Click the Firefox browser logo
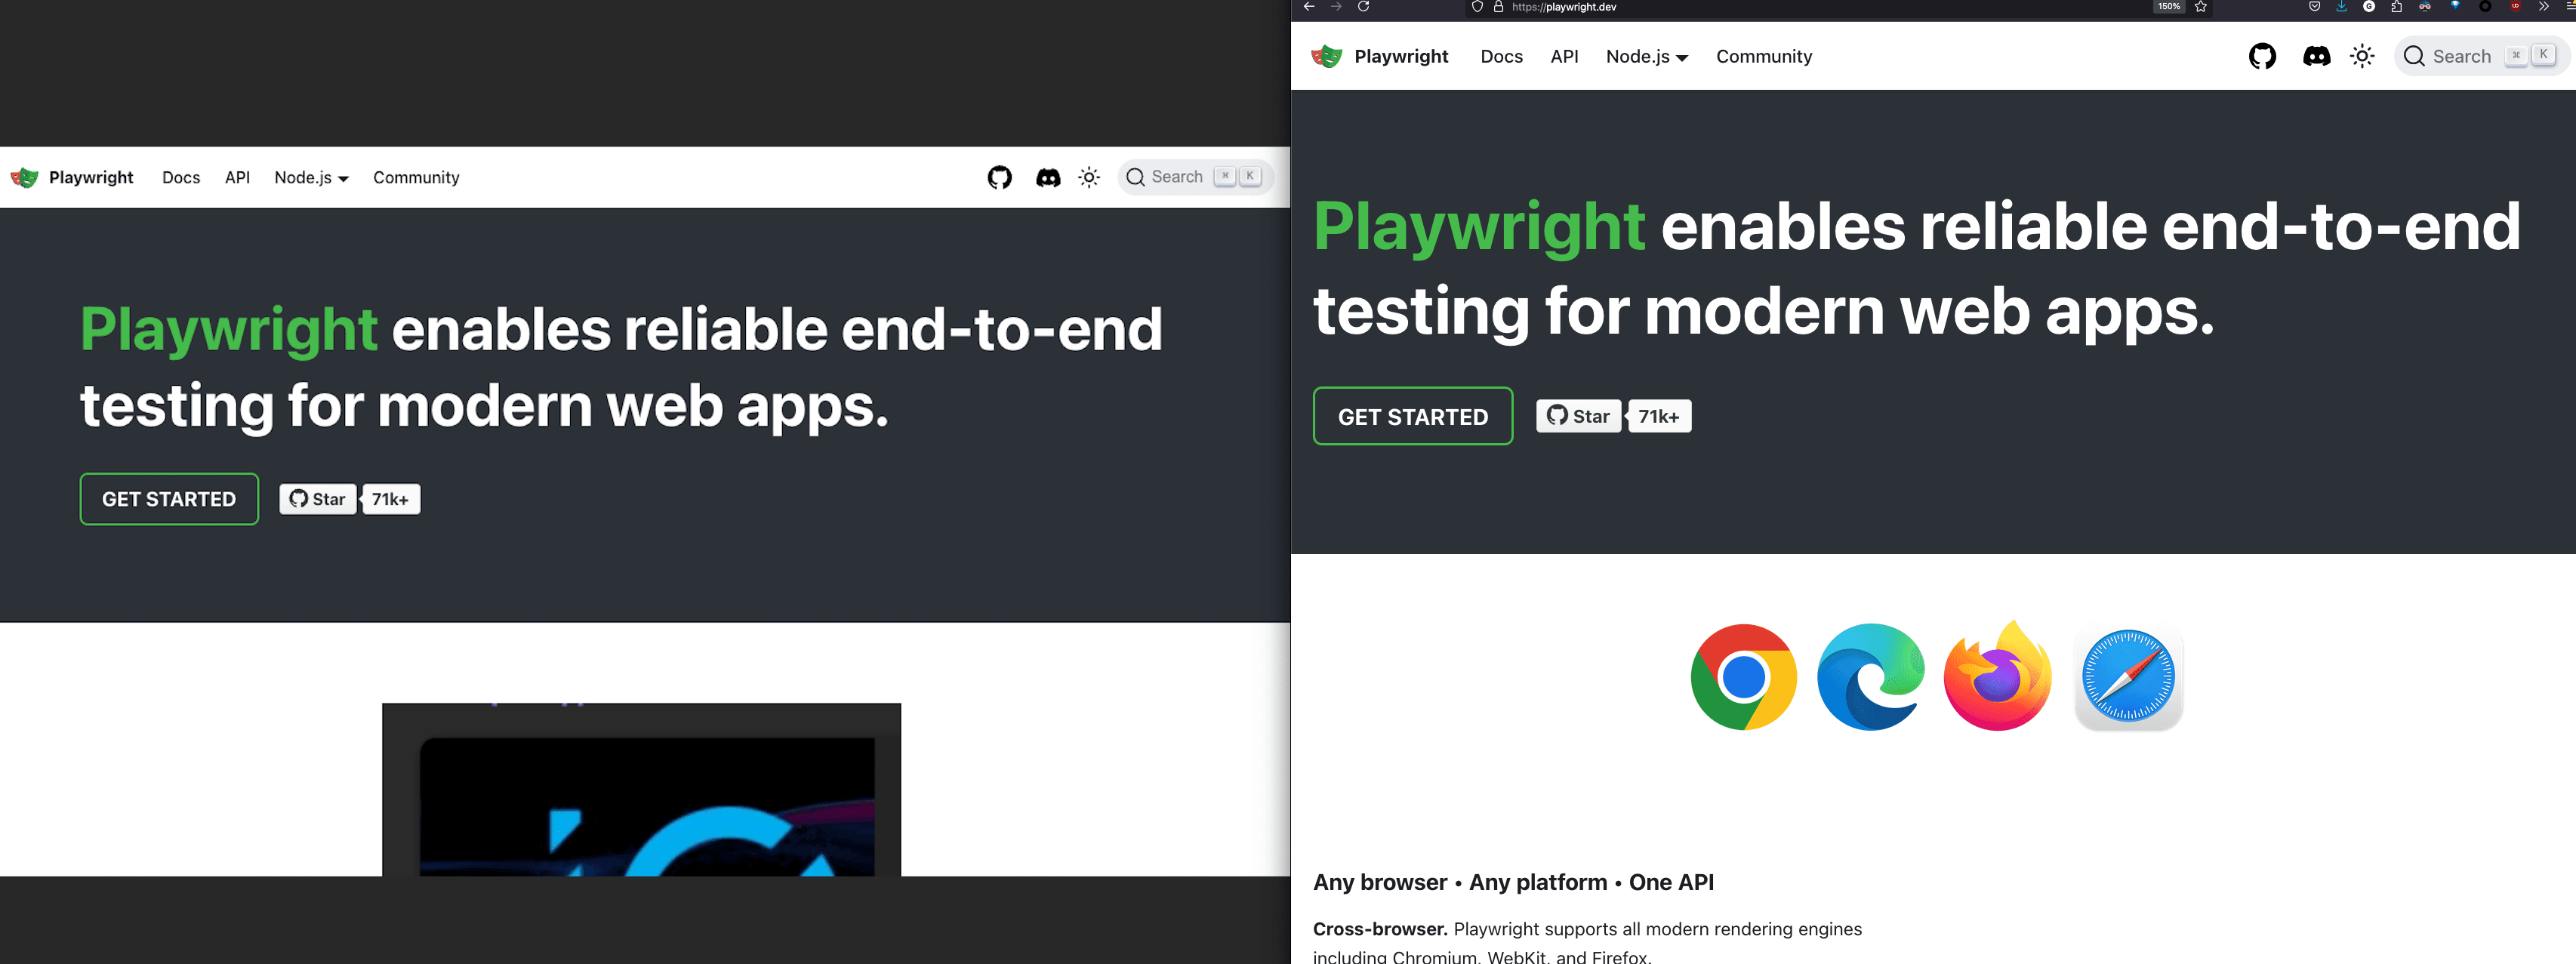Screen dimensions: 2576x964 click(1997, 675)
